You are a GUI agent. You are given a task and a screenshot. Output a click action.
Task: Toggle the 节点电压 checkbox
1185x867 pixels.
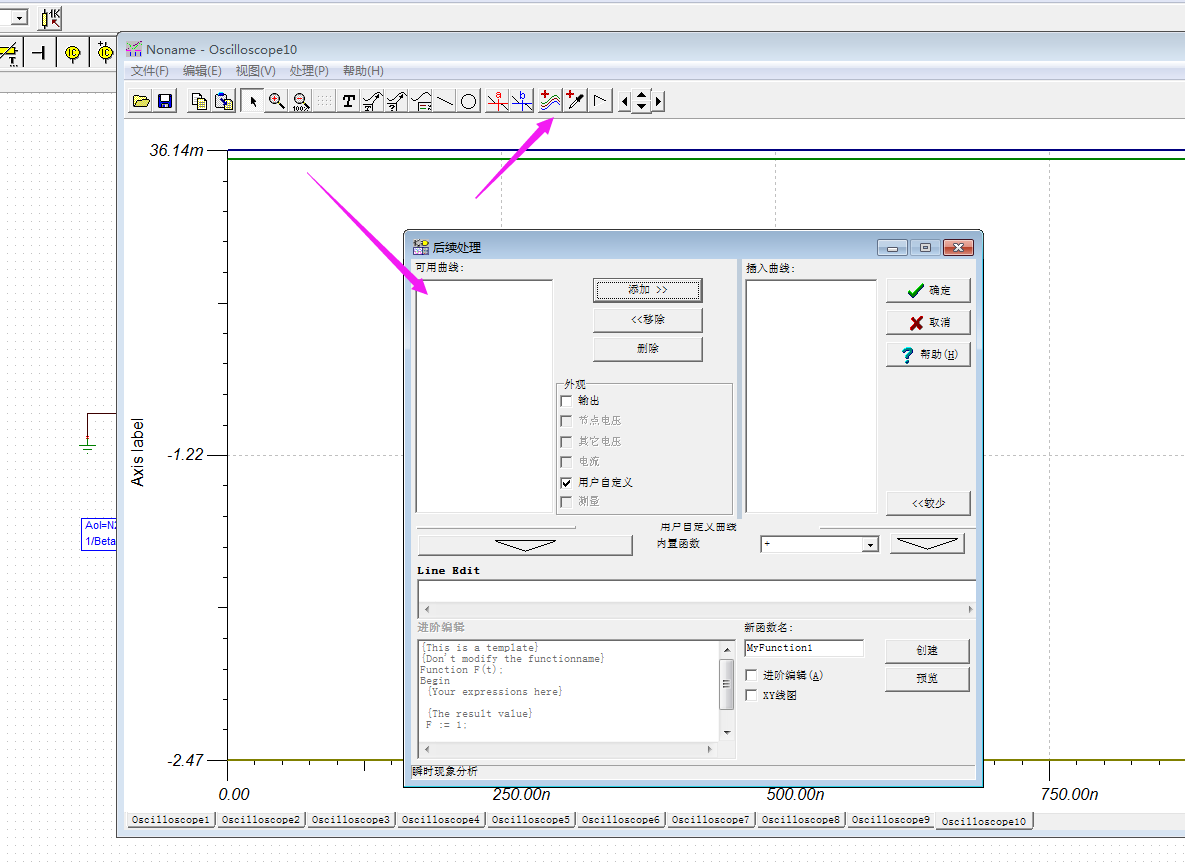(566, 421)
